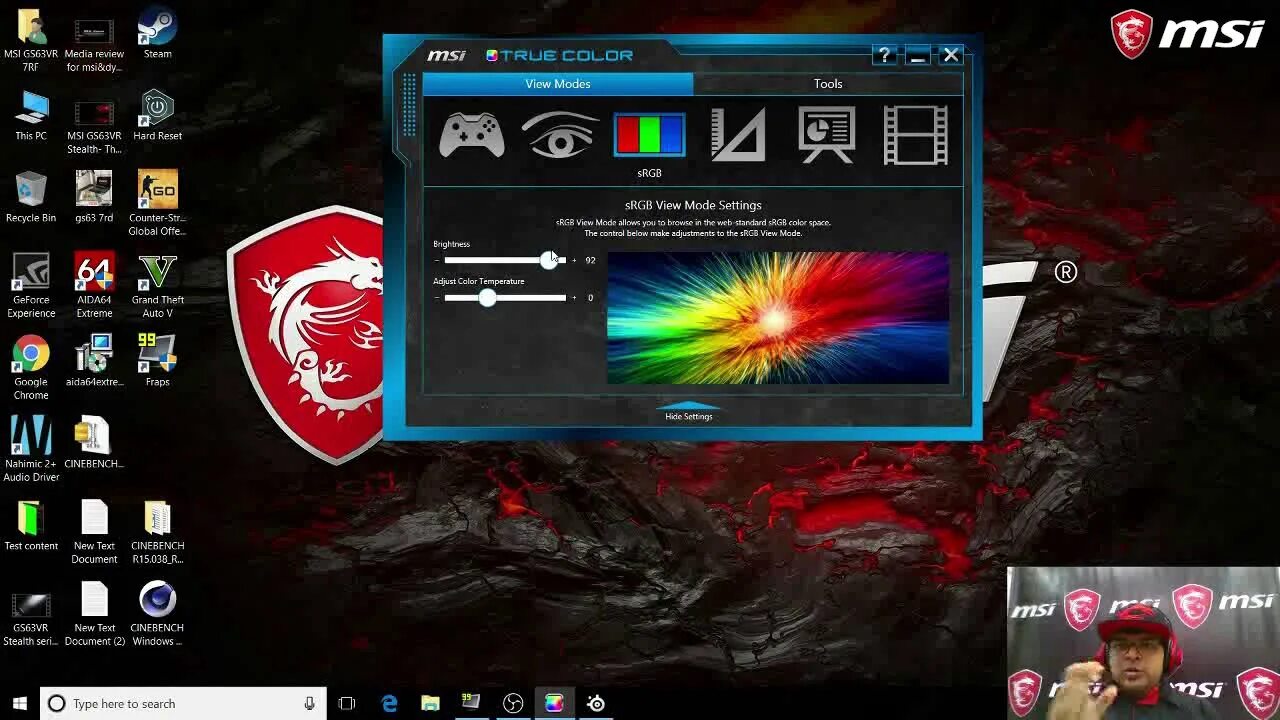This screenshot has width=1280, height=720.
Task: Decrease brightness with the minus button
Action: point(437,260)
